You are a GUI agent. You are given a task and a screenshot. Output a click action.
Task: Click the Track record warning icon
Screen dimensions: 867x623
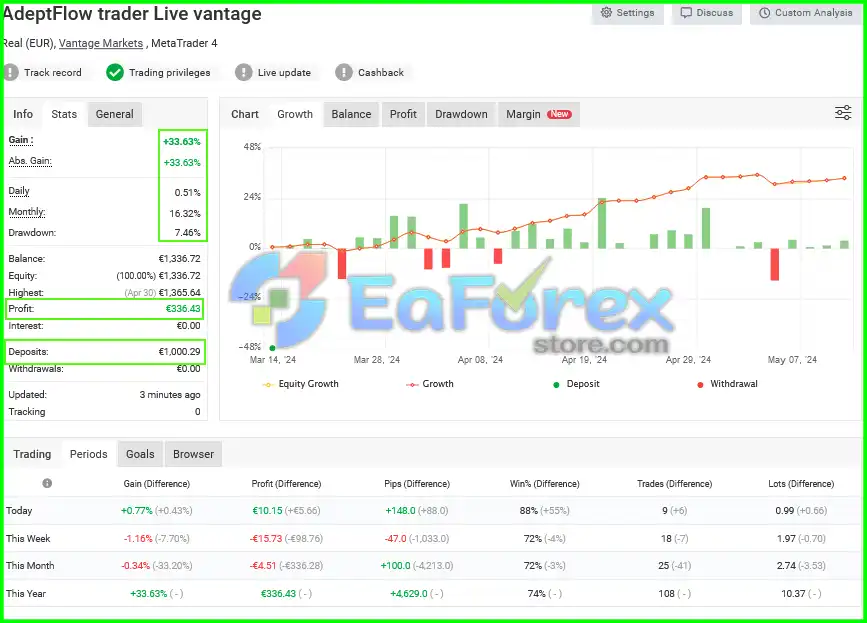coord(11,72)
